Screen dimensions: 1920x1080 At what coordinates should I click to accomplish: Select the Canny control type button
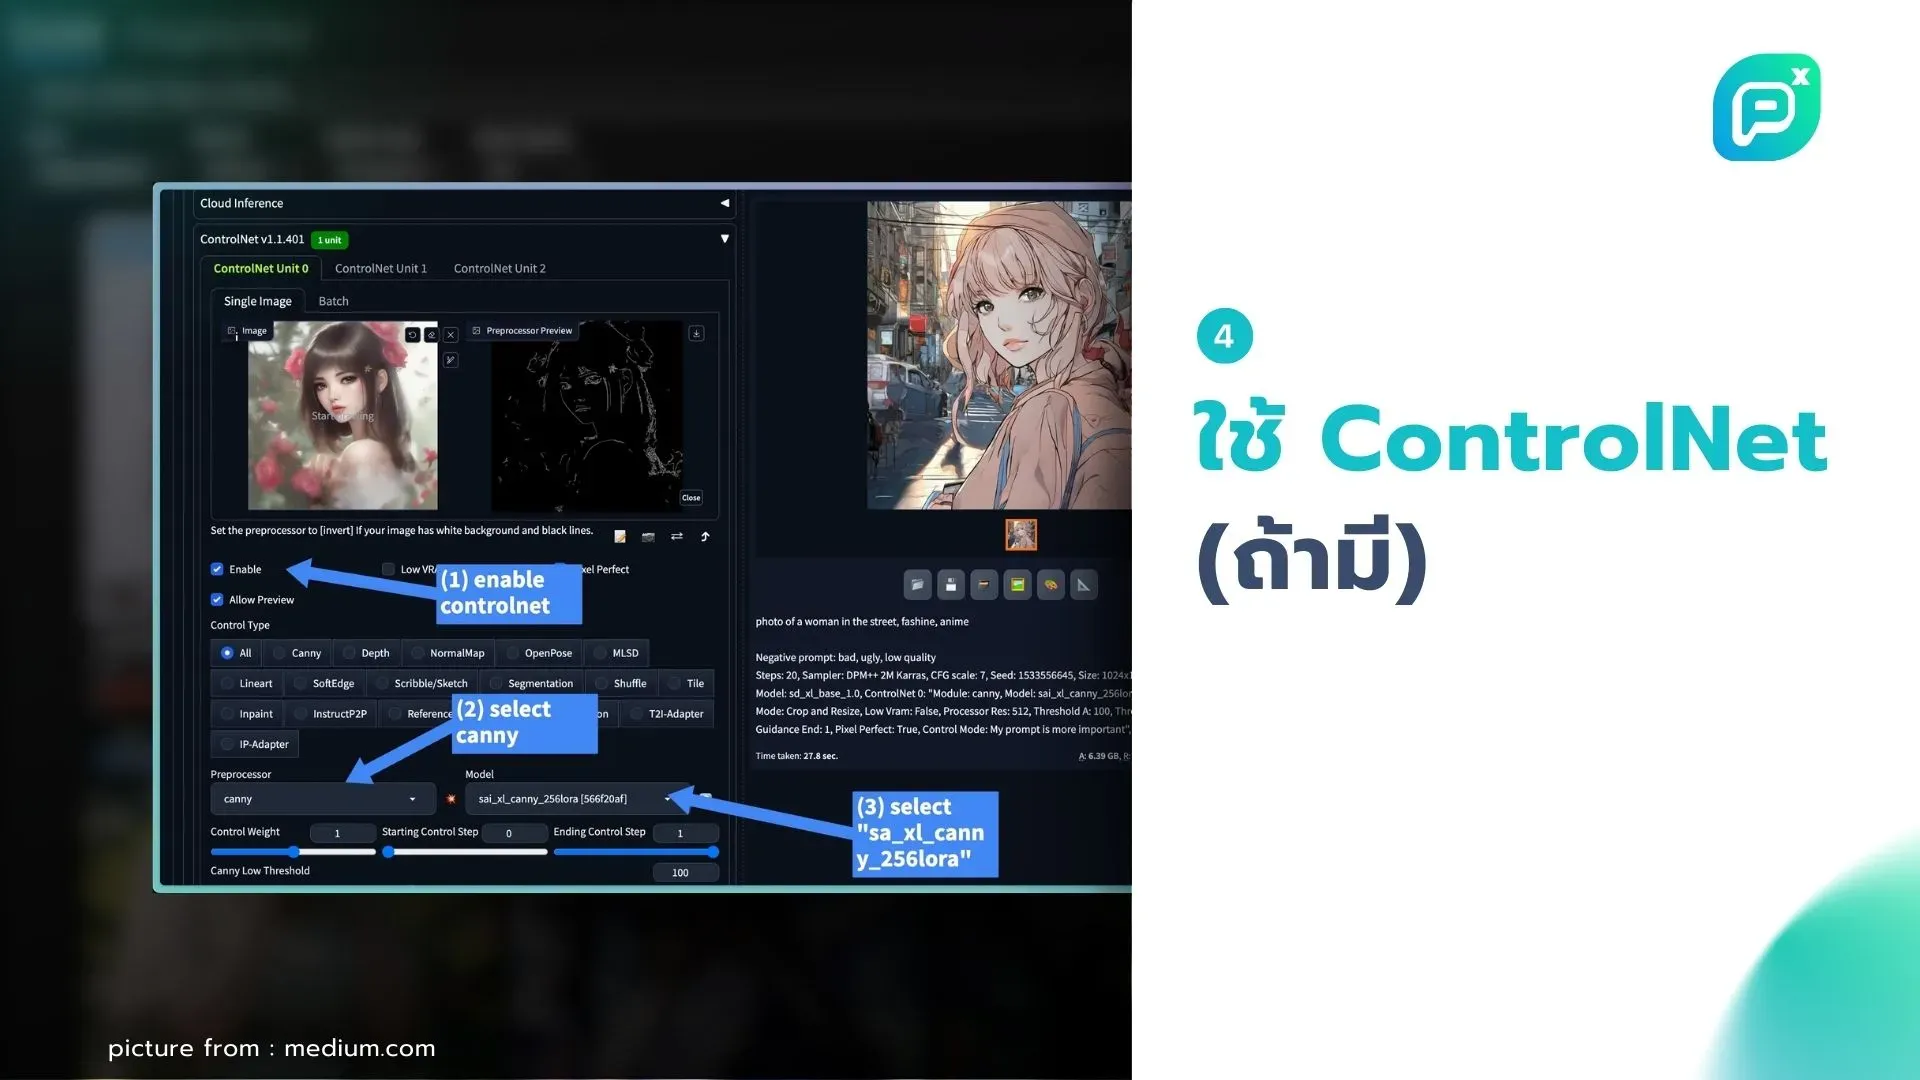click(303, 653)
